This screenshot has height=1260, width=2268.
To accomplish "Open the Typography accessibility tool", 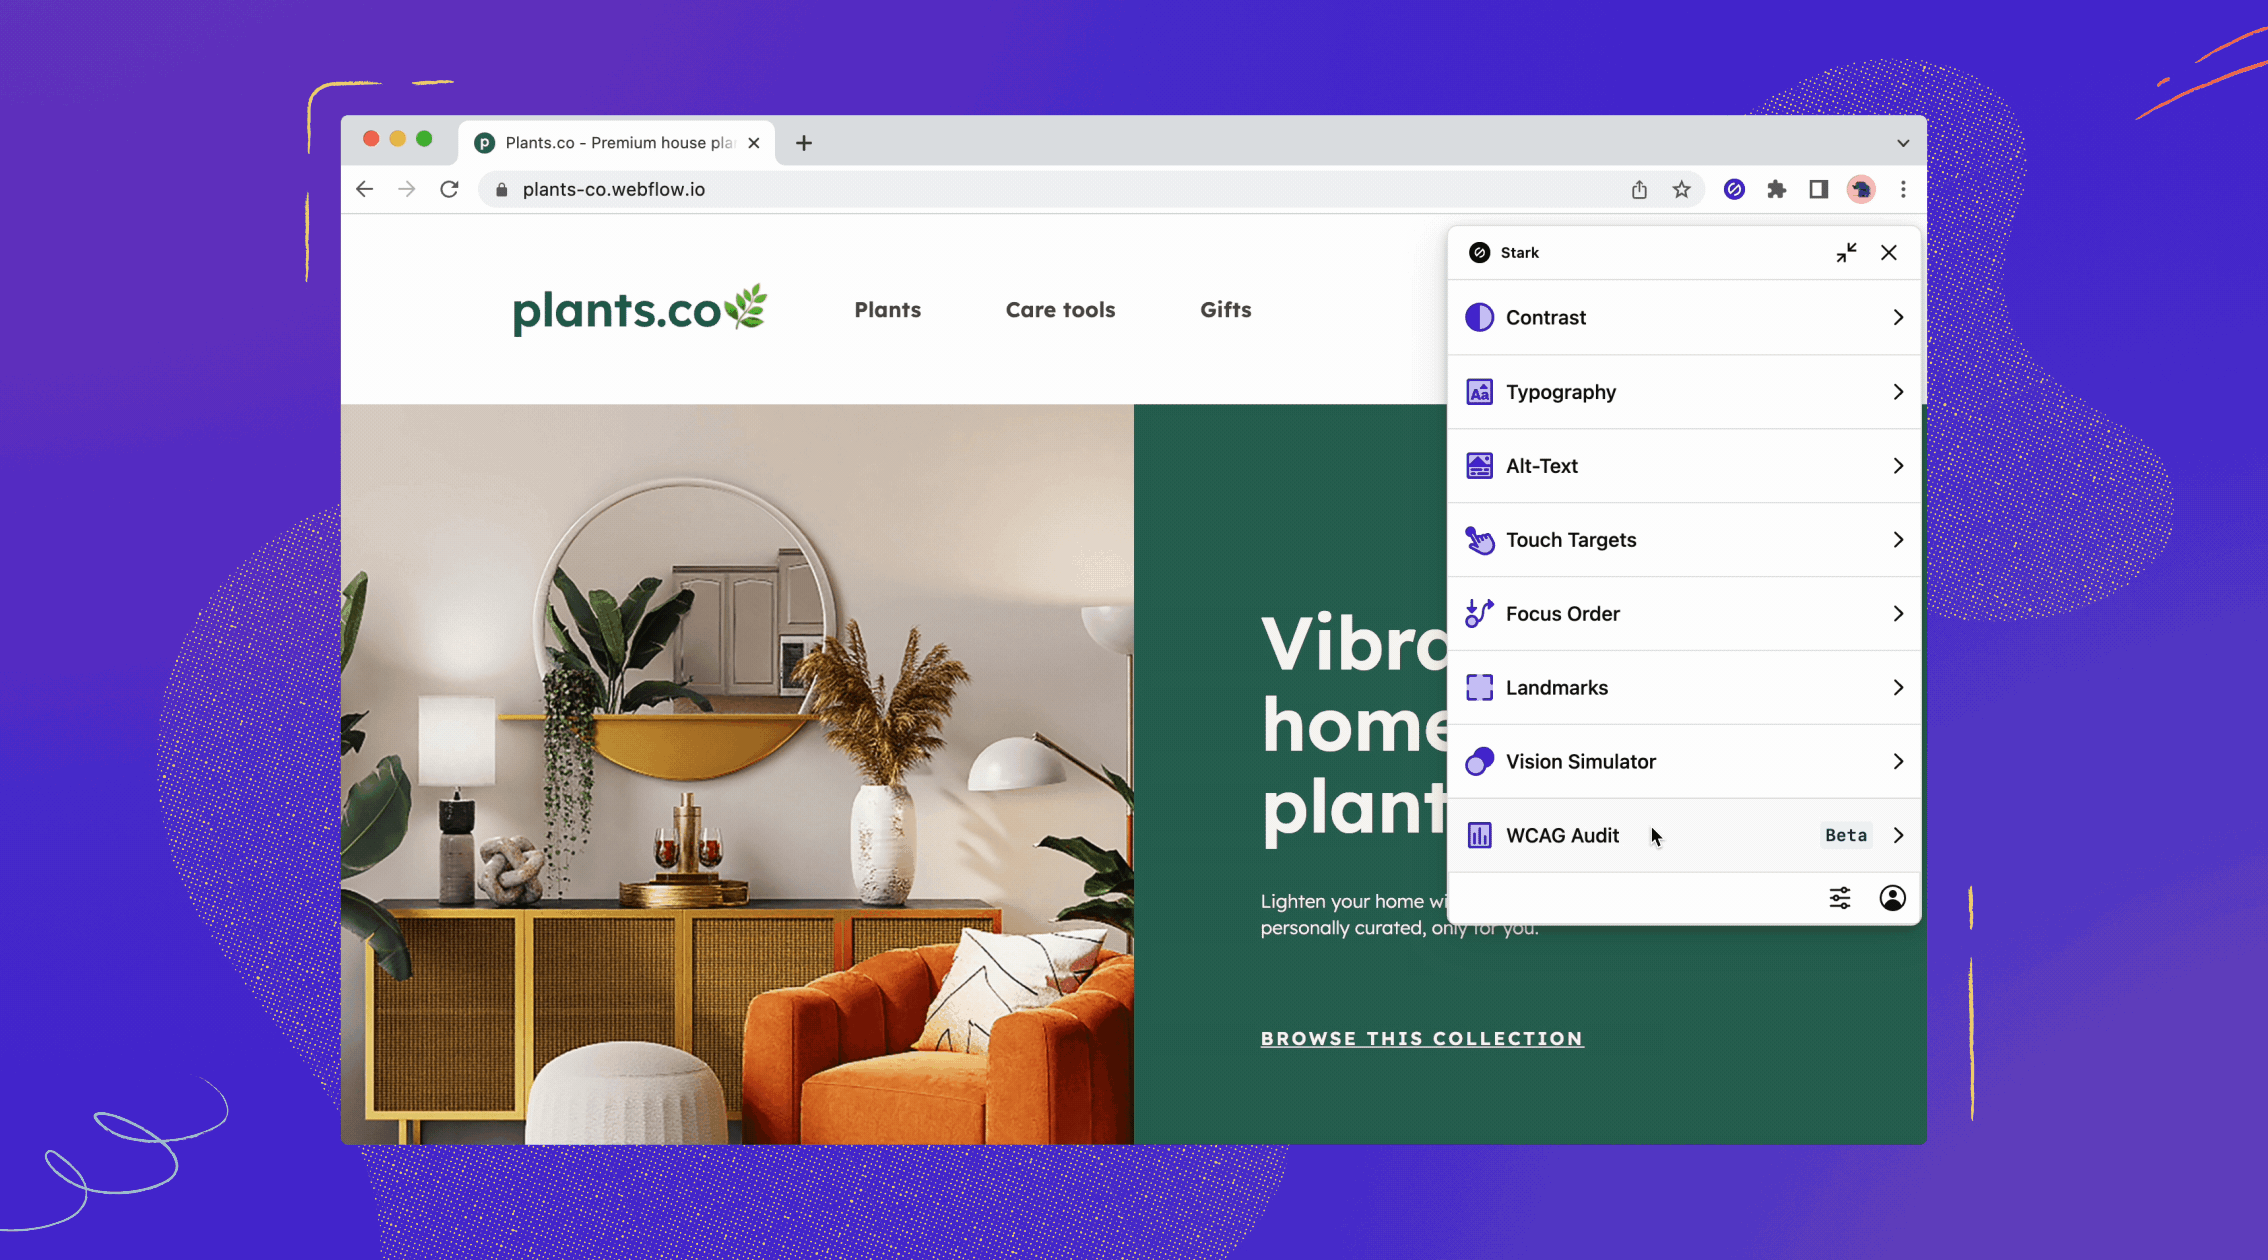I will (x=1685, y=391).
